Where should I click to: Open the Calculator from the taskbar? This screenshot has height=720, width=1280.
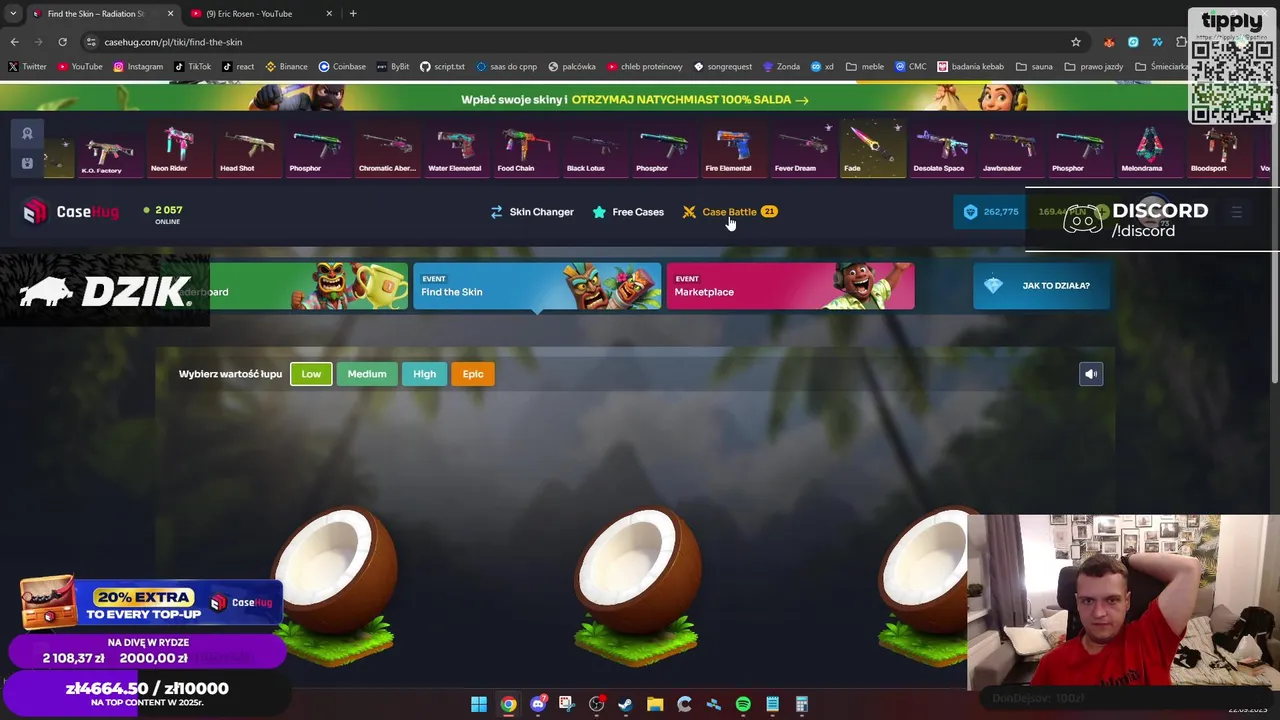[802, 705]
